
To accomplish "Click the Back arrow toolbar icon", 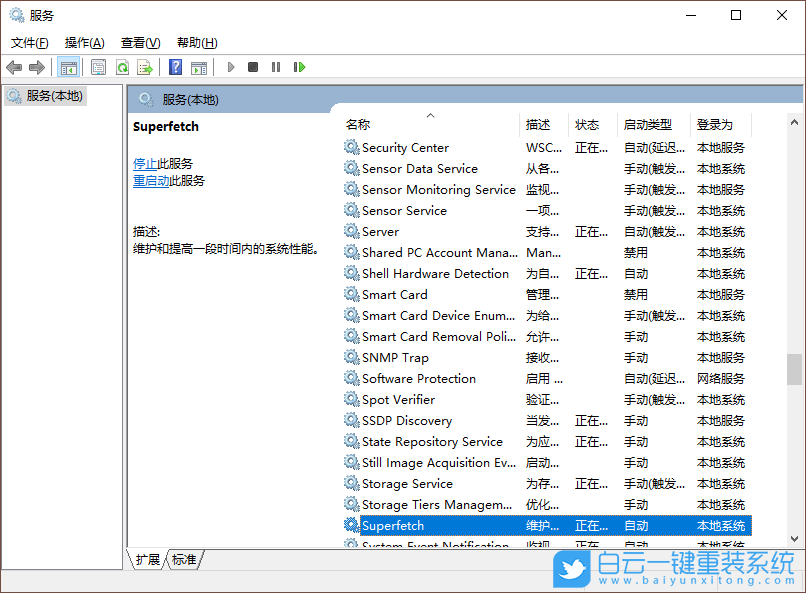I will (x=14, y=67).
